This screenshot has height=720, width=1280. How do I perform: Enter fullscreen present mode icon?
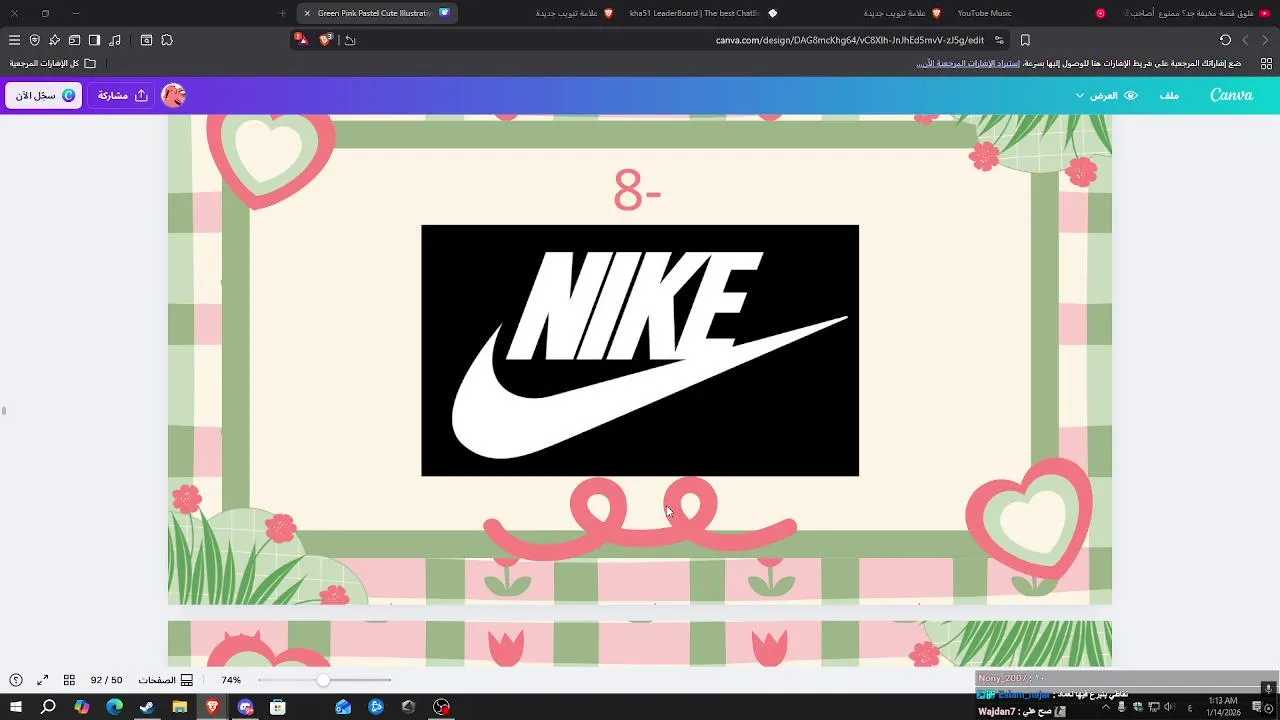[43, 680]
